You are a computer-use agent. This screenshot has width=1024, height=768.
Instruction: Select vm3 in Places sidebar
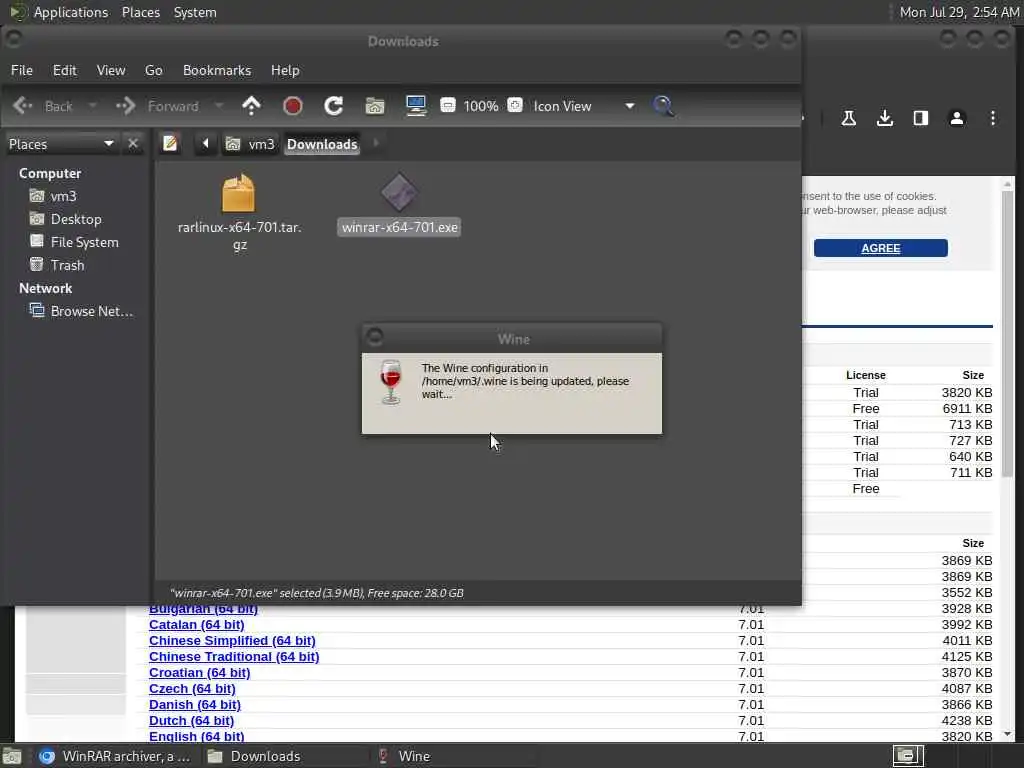coord(63,196)
